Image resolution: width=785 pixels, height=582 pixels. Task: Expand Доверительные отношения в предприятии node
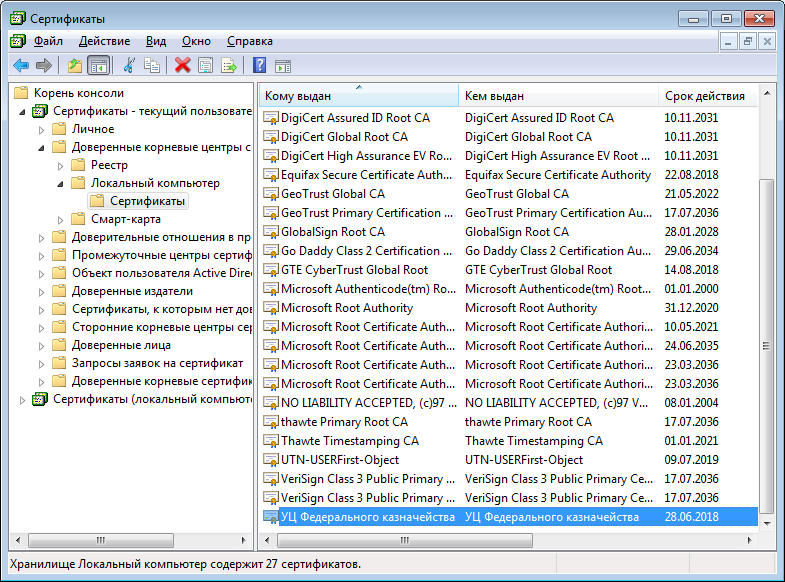pos(42,238)
